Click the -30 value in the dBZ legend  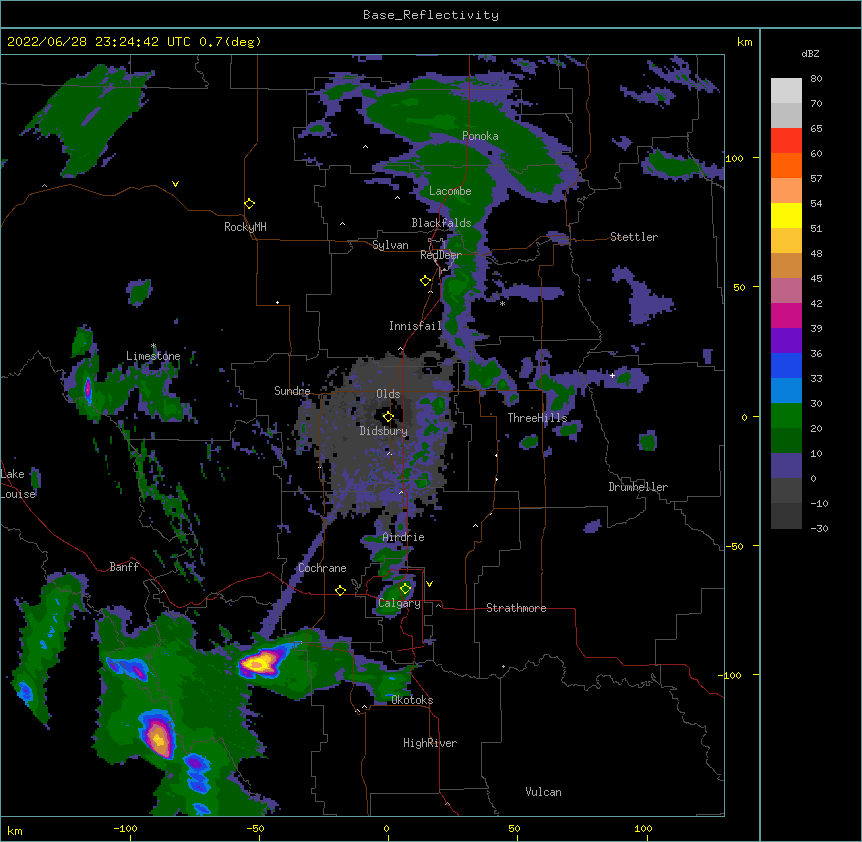coord(819,529)
